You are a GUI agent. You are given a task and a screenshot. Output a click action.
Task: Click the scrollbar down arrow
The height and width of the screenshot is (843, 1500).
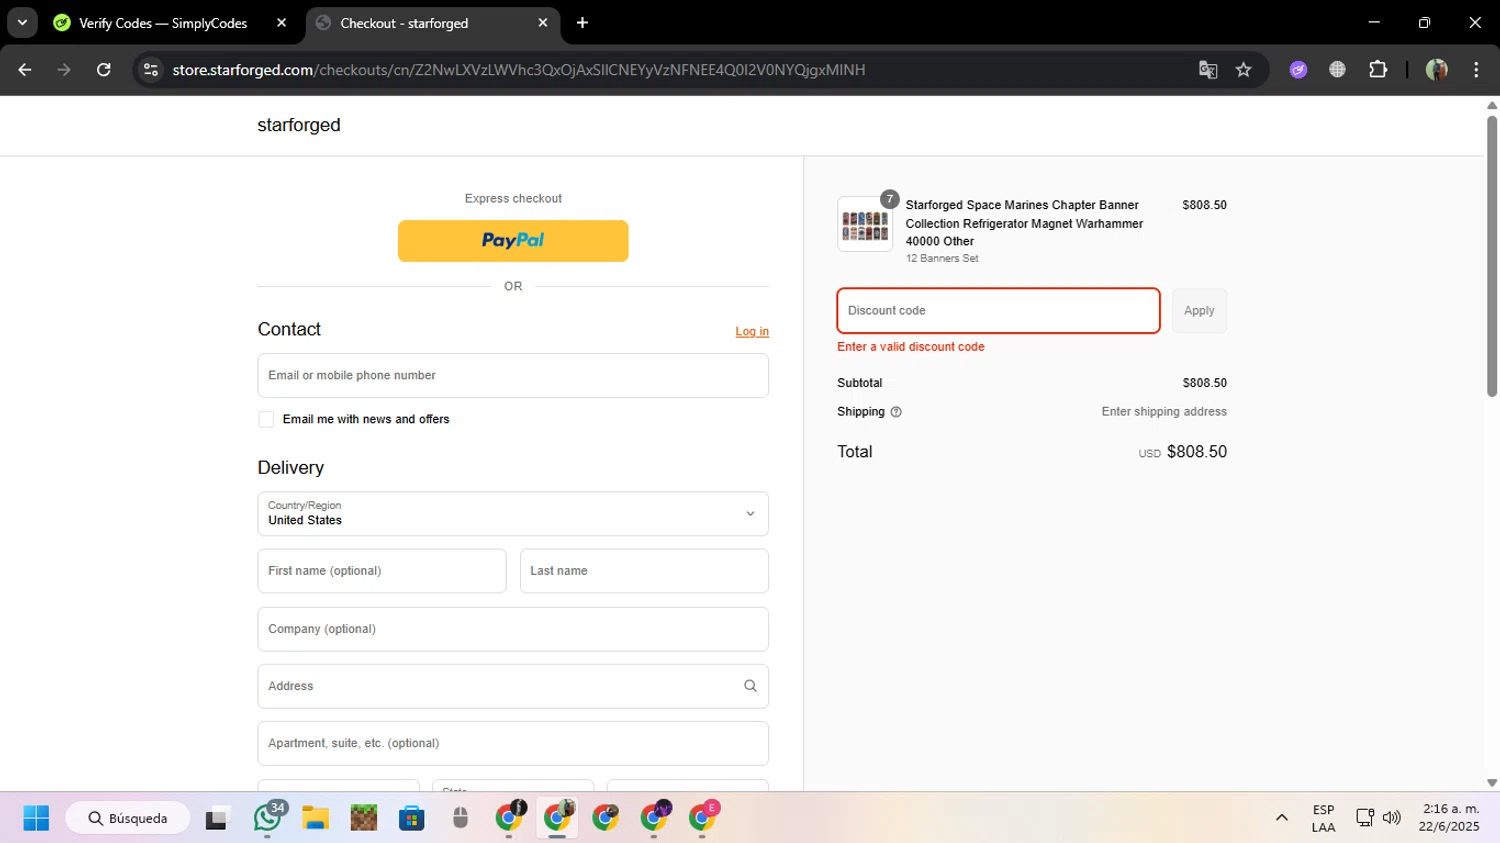pos(1492,783)
